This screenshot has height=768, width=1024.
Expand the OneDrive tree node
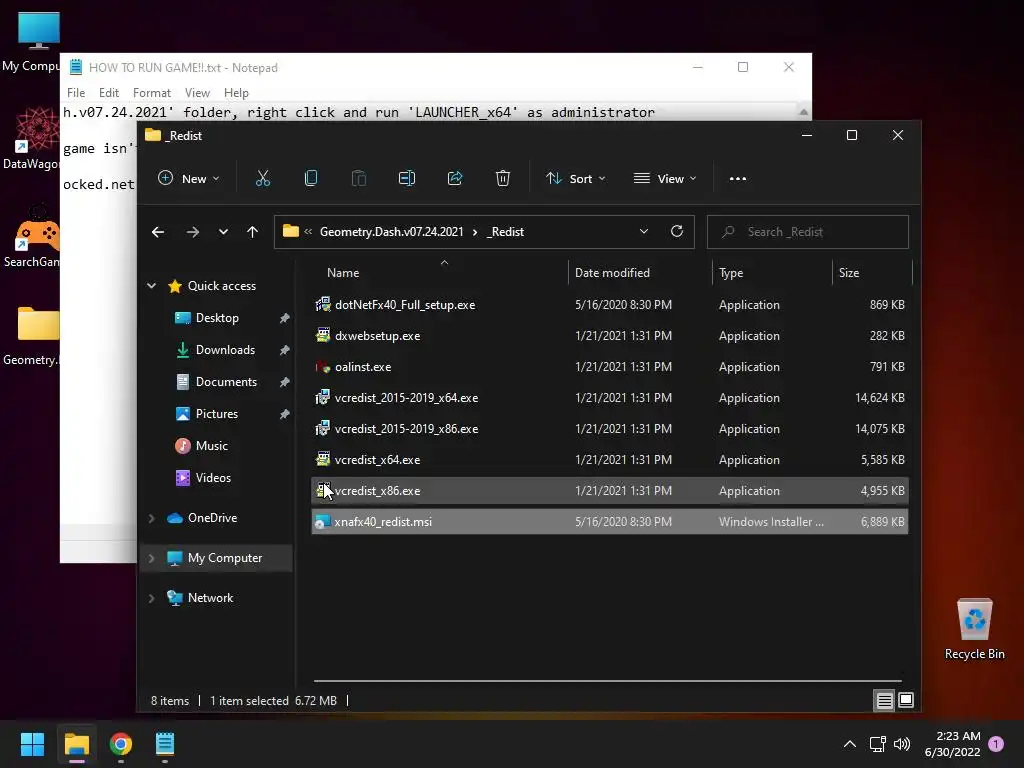click(x=152, y=518)
